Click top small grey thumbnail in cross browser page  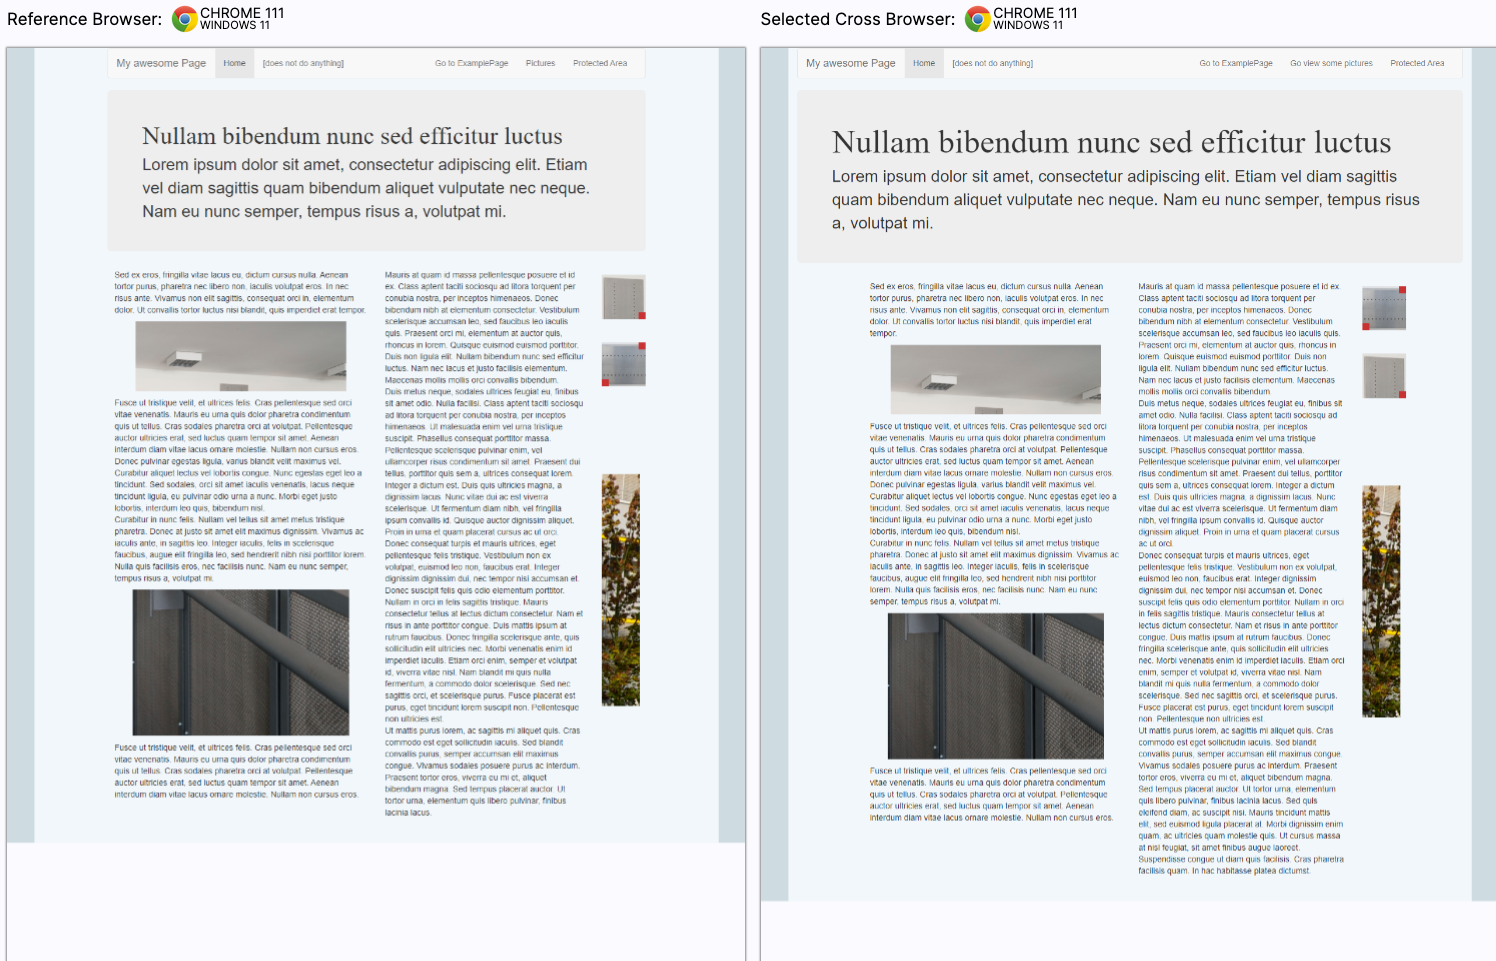point(1384,308)
